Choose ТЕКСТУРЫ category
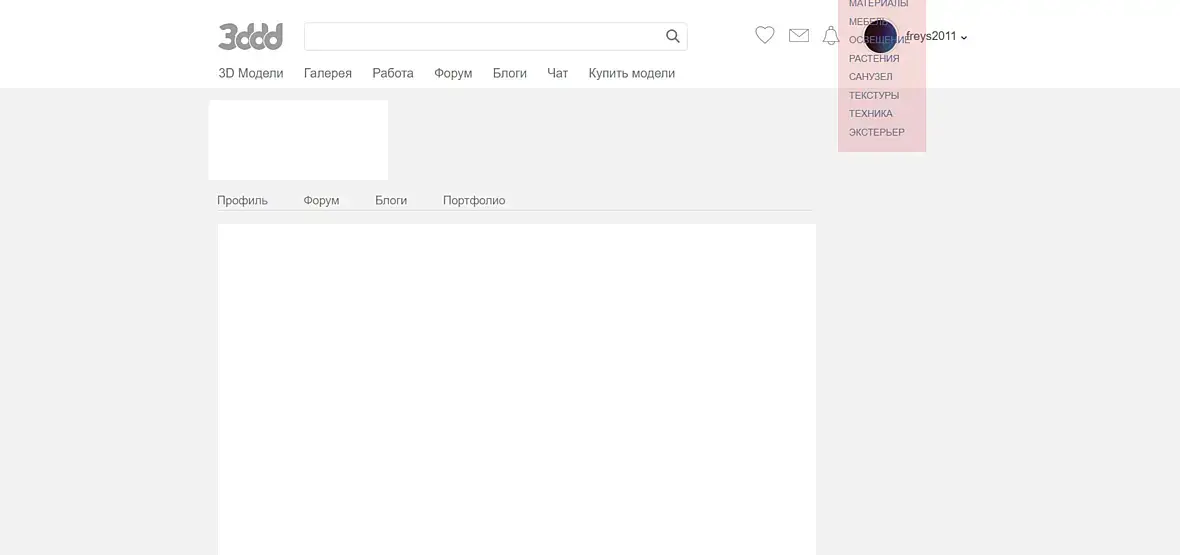Image resolution: width=1180 pixels, height=555 pixels. [x=874, y=95]
